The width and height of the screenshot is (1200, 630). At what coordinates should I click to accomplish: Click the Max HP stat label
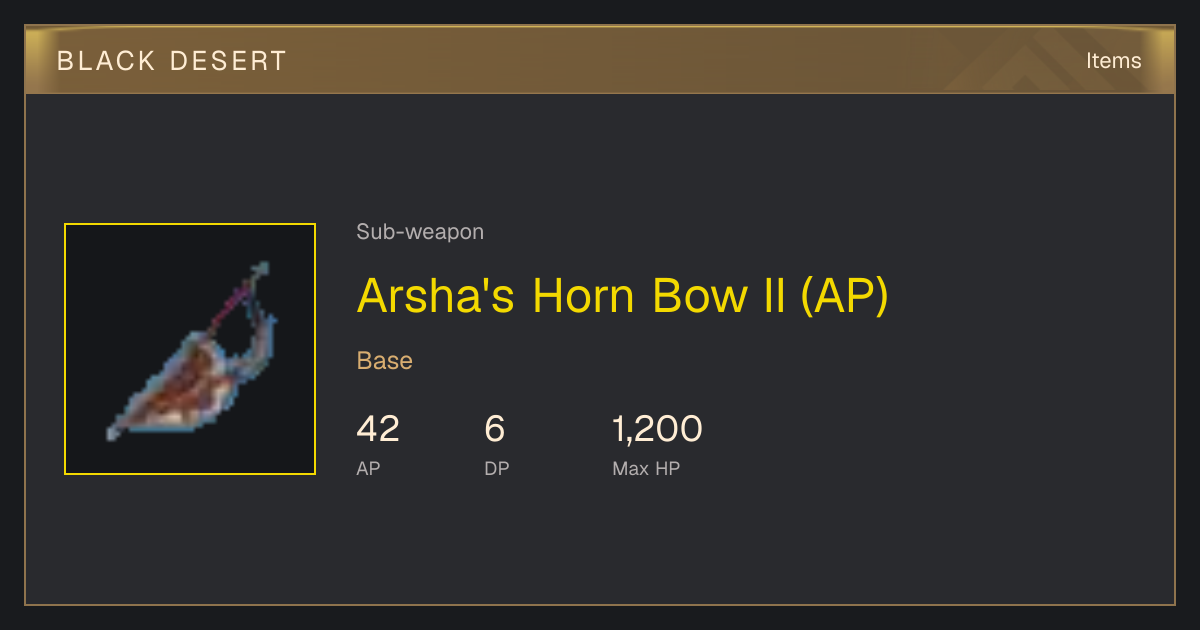[646, 468]
